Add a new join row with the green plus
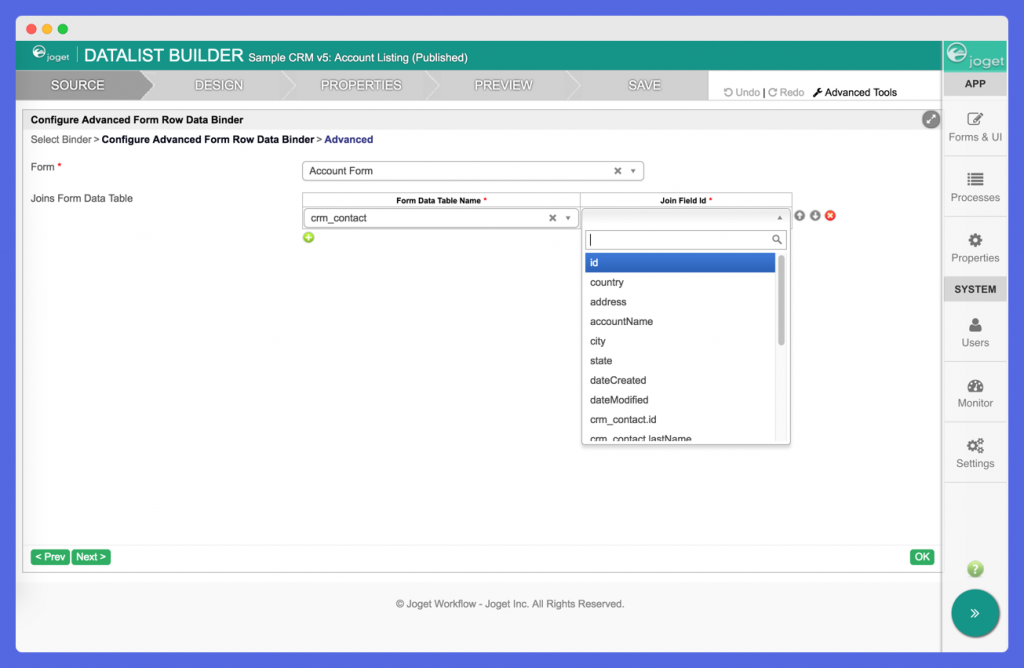Screen dimensions: 1024x668 tap(308, 237)
